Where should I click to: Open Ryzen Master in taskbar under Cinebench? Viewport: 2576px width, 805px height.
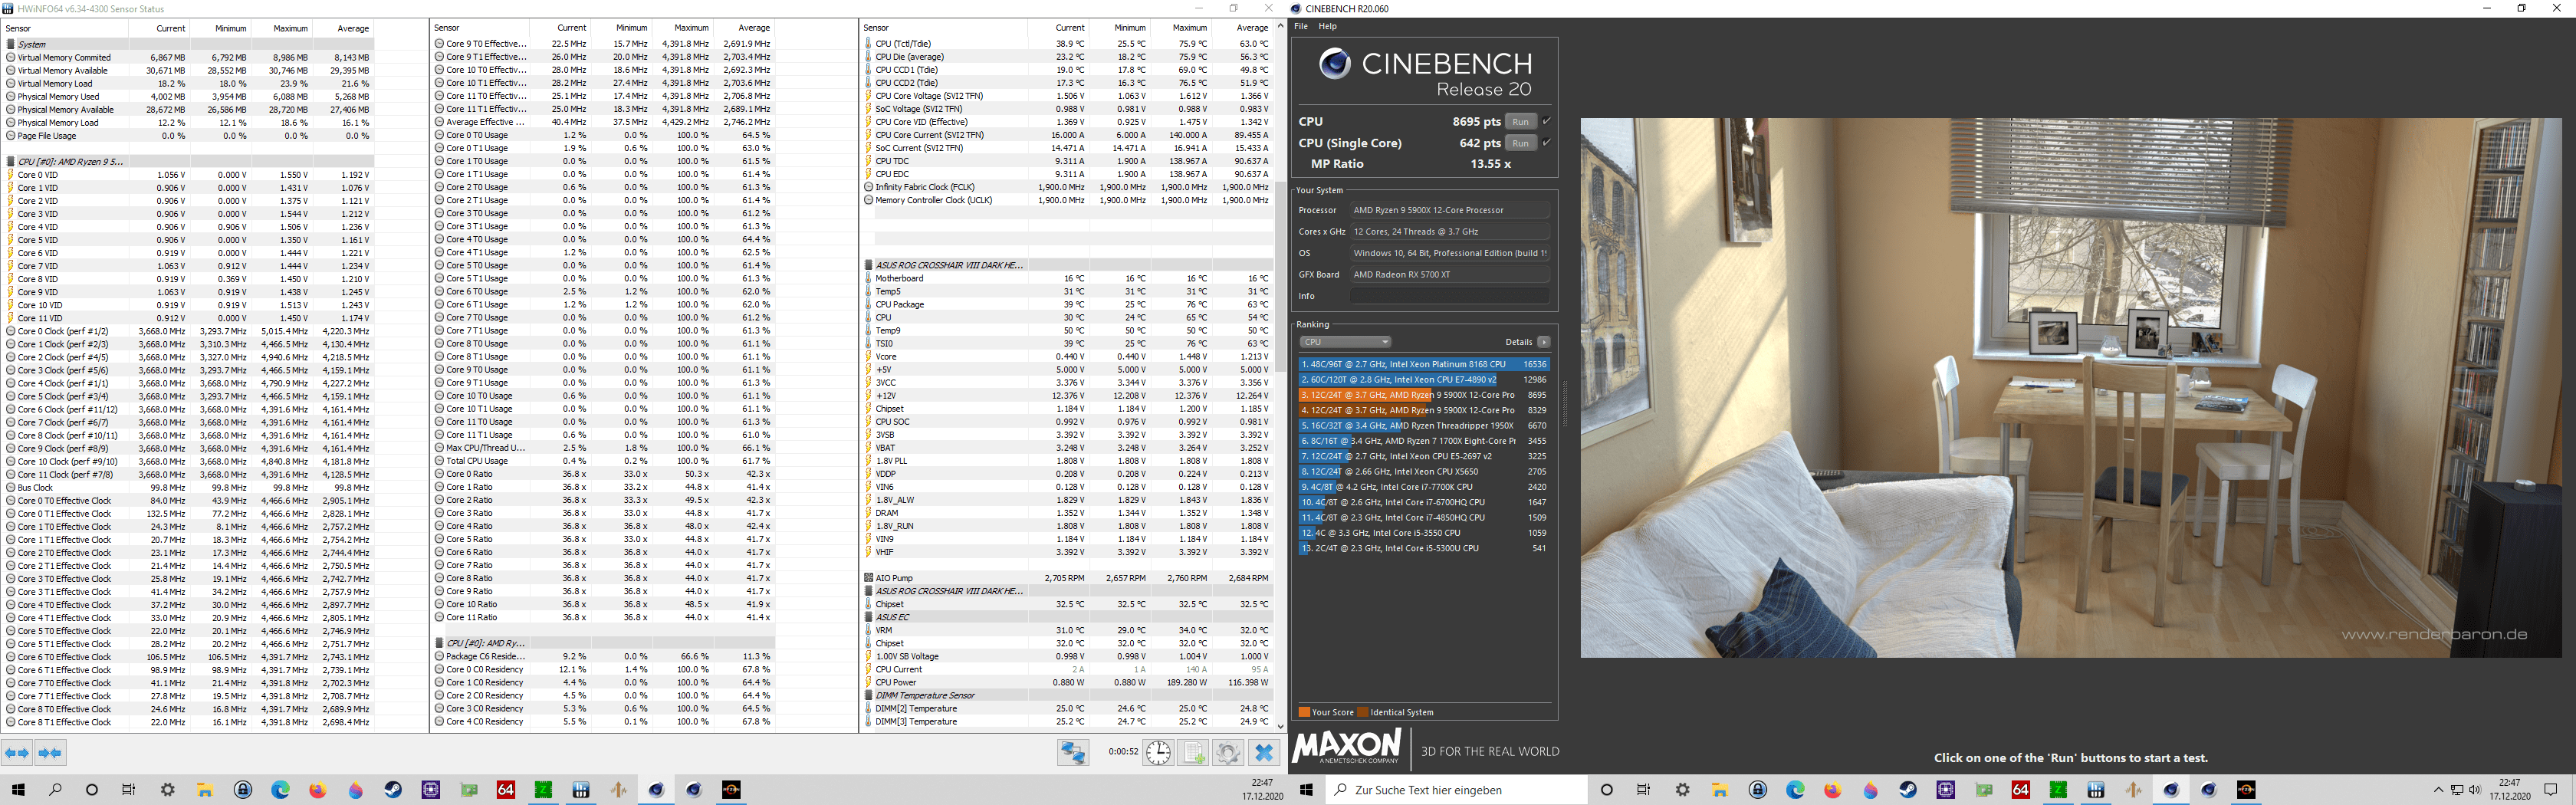(2246, 790)
